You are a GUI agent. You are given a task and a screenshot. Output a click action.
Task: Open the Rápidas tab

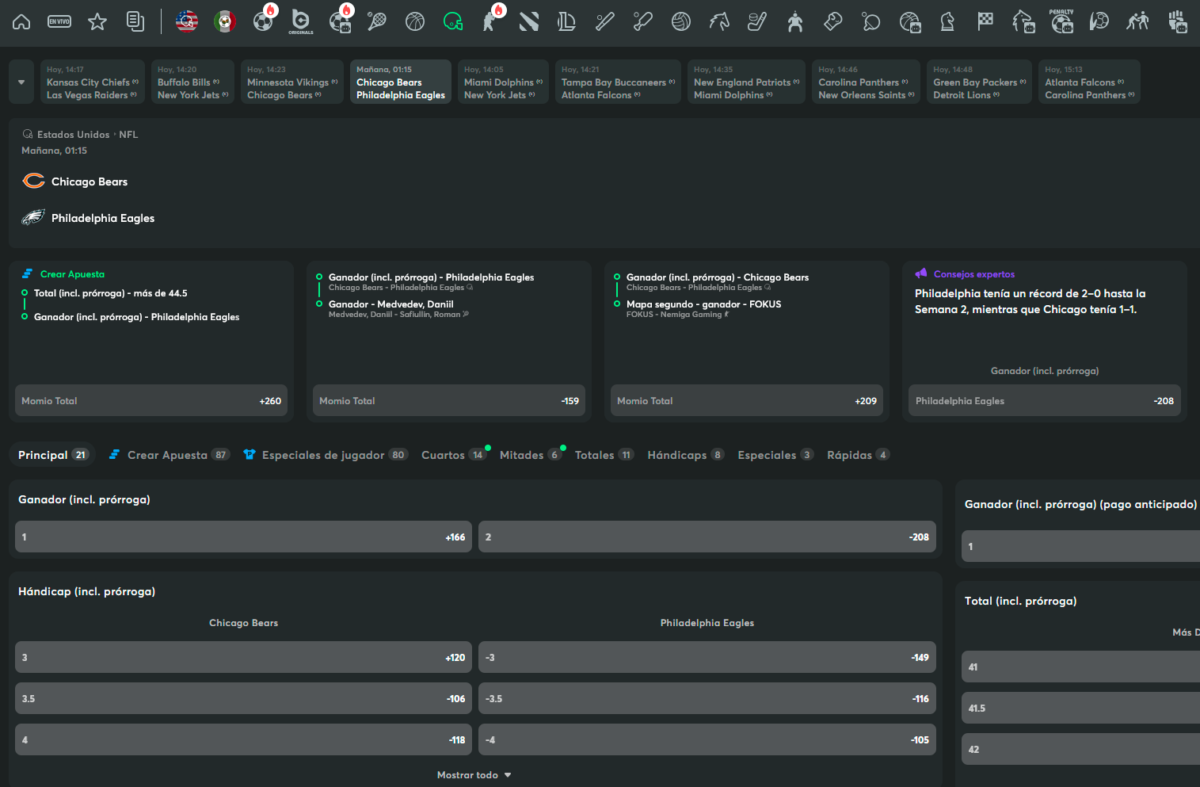858,455
